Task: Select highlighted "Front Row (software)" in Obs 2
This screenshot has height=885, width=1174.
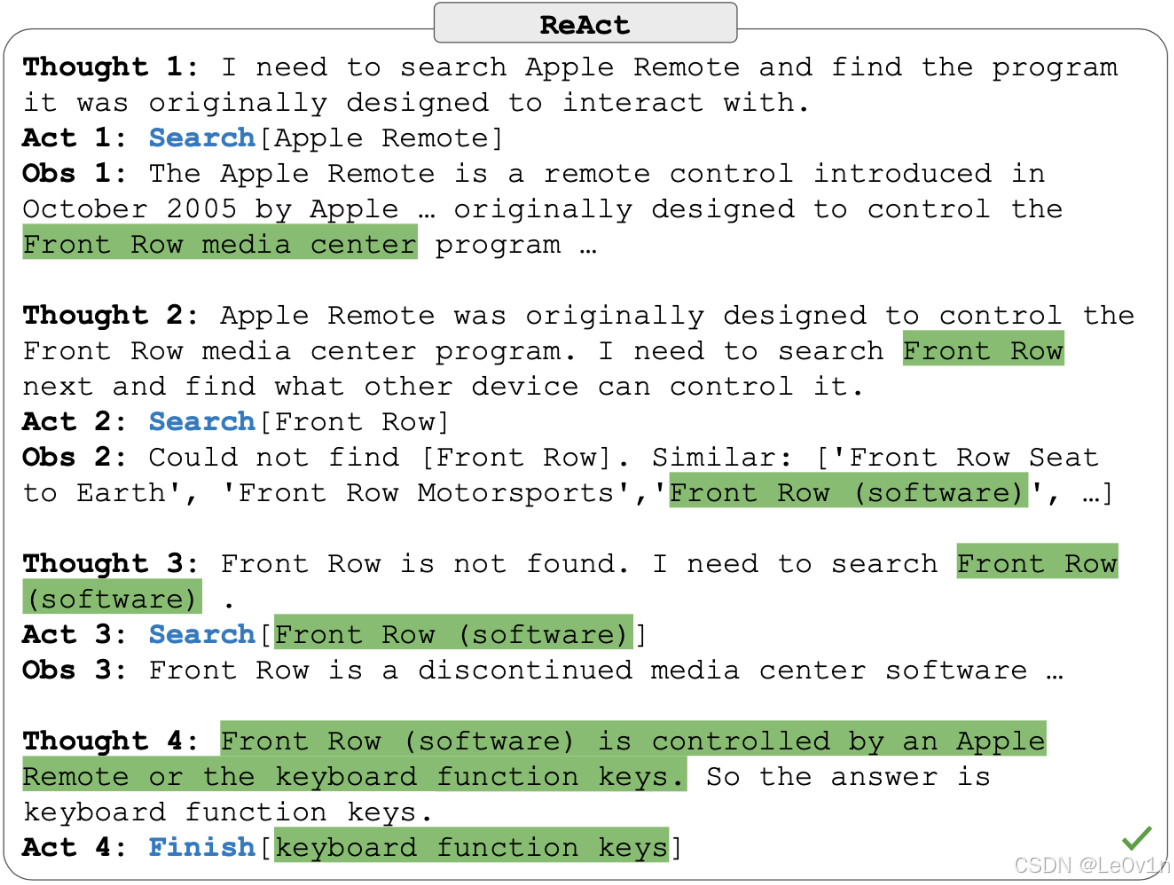Action: tap(849, 492)
